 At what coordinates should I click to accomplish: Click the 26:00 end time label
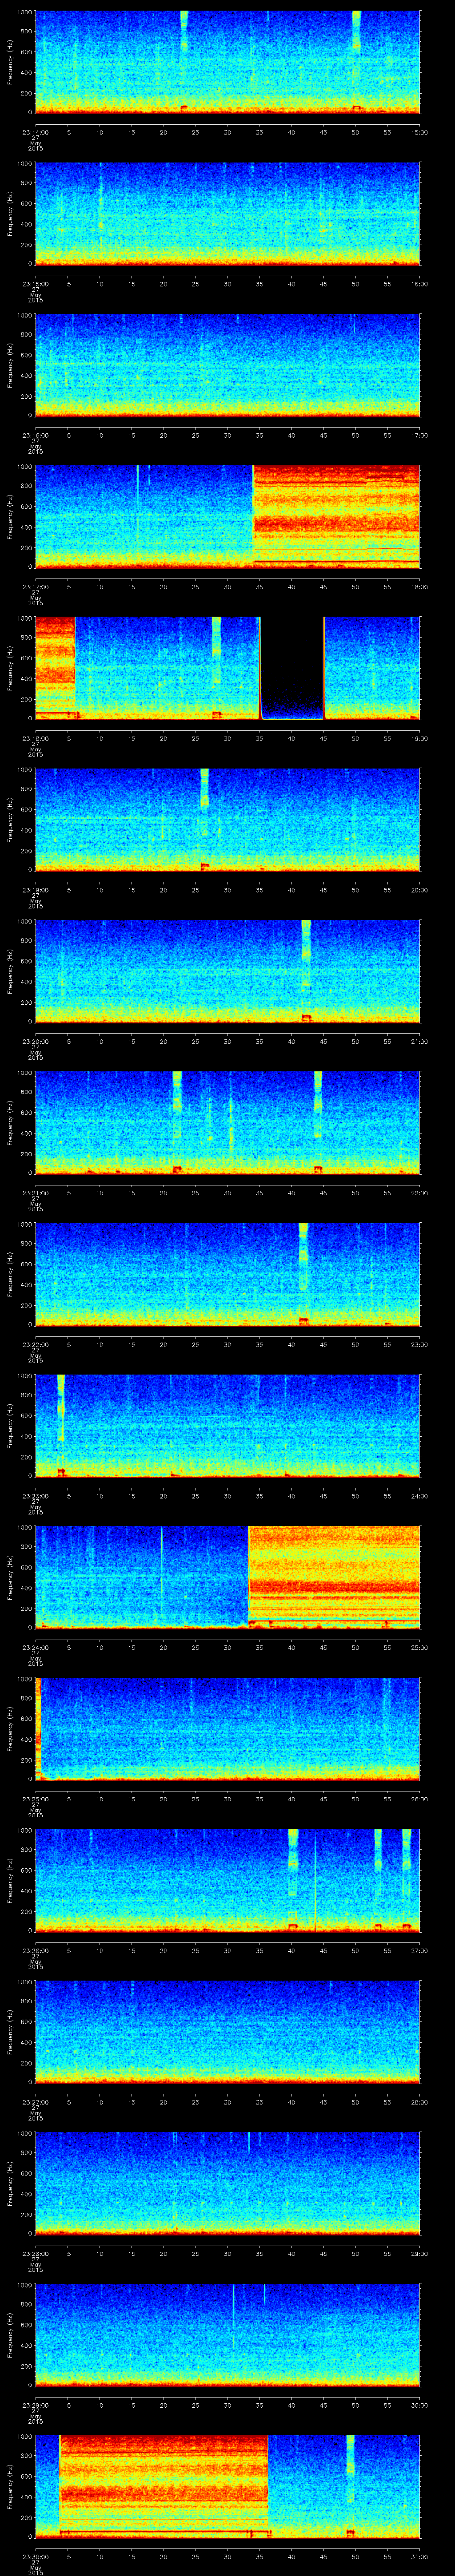point(420,1799)
